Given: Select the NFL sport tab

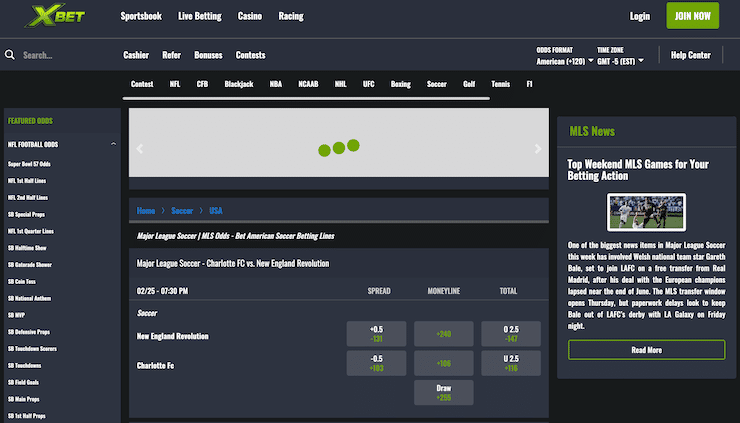Looking at the screenshot, I should click(175, 84).
